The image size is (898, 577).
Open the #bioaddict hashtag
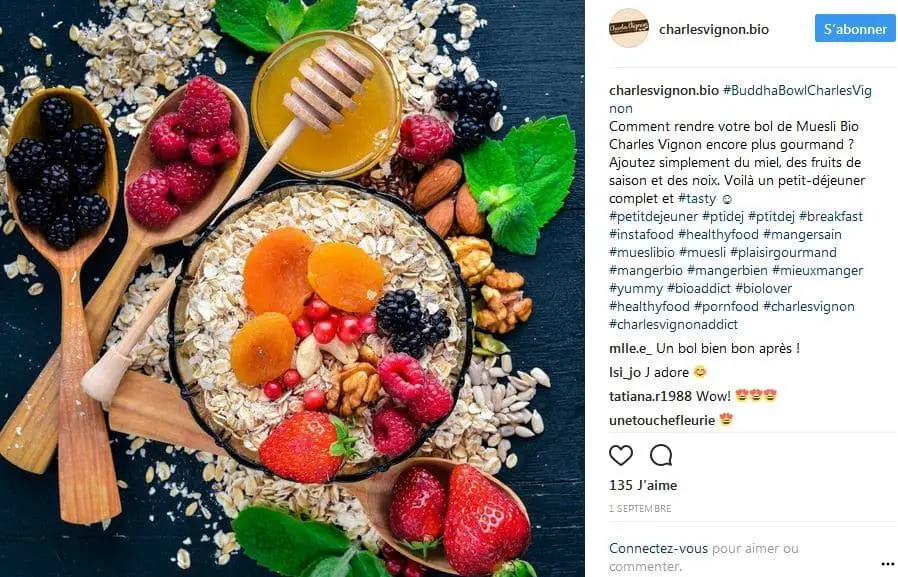click(x=699, y=288)
